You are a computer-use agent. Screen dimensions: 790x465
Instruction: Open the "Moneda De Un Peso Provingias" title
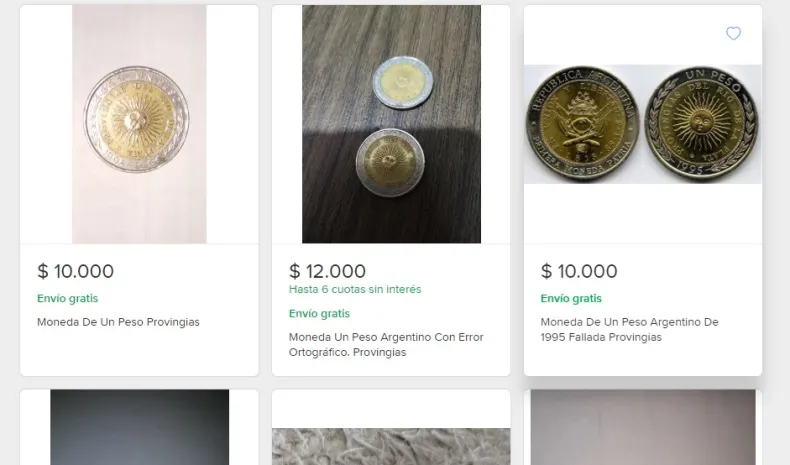click(x=118, y=322)
